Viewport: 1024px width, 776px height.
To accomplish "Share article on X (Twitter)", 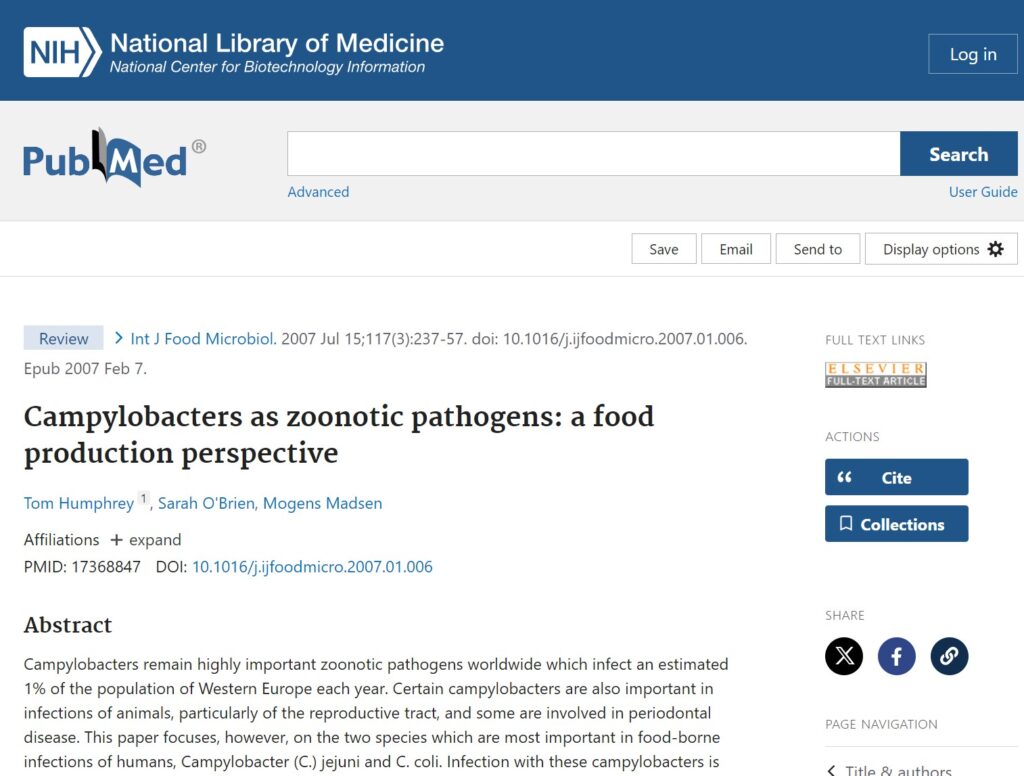I will [844, 656].
